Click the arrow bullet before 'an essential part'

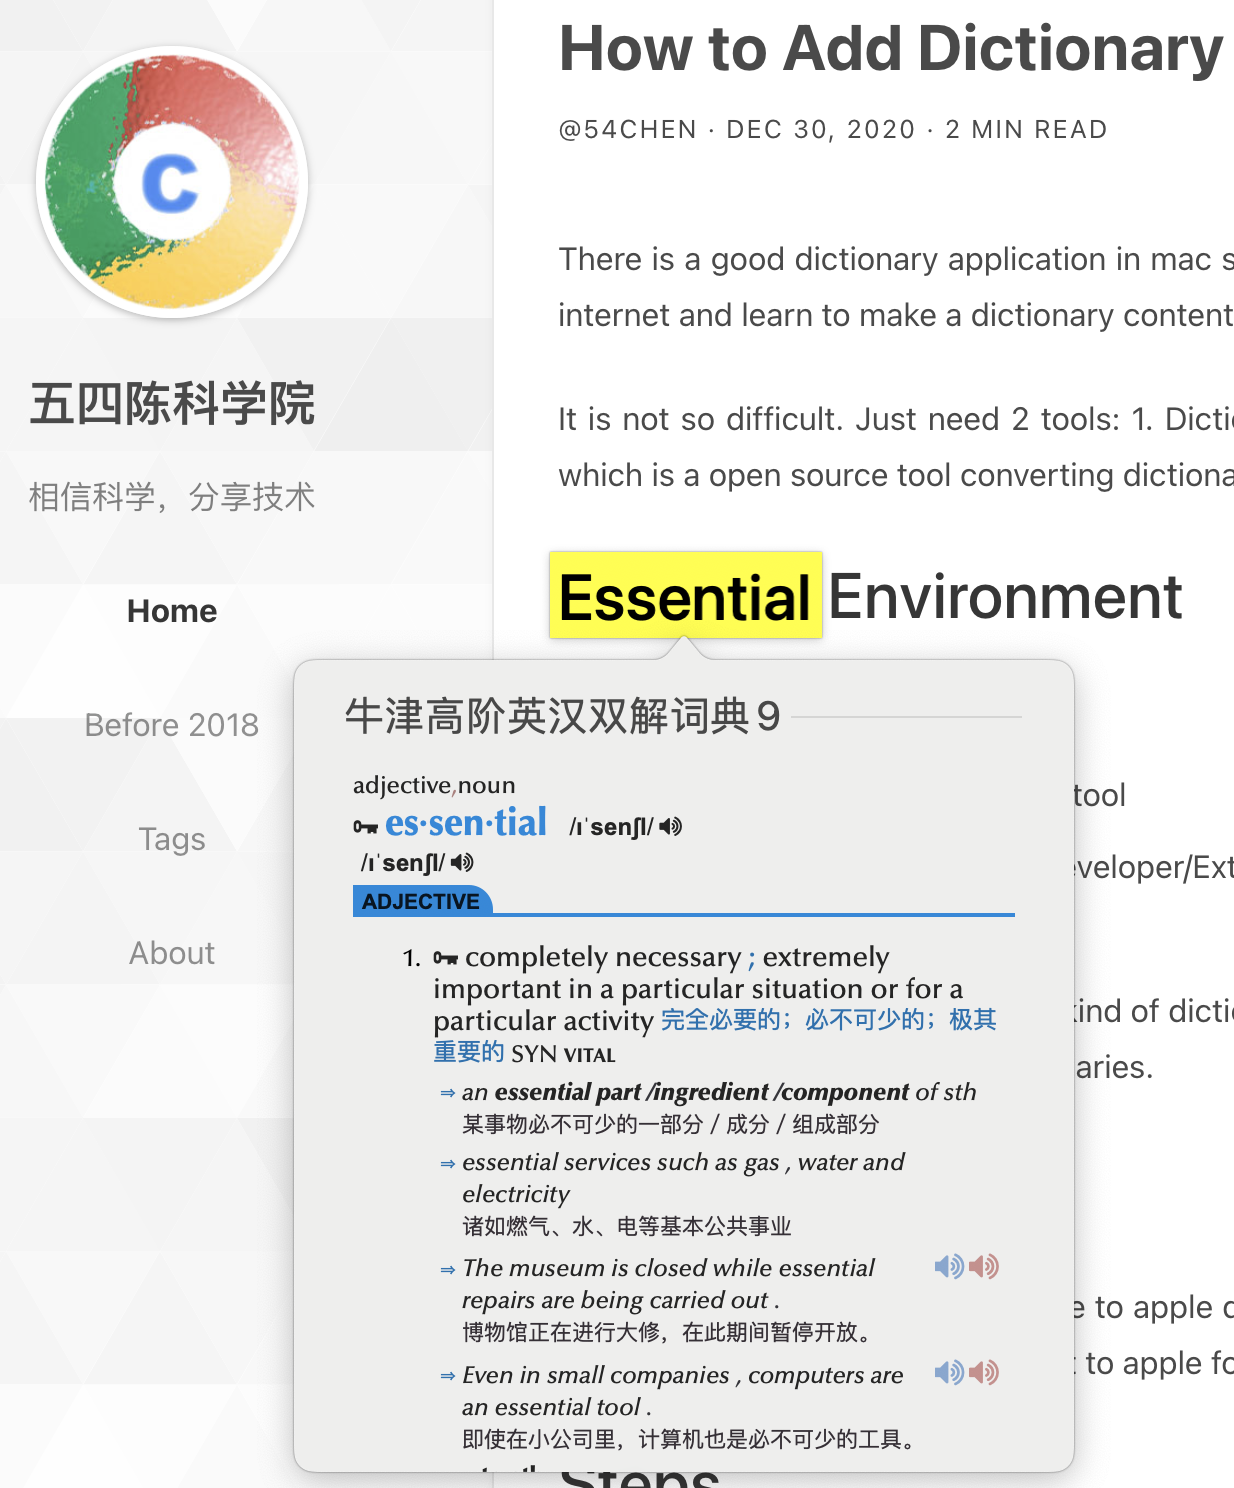click(447, 1093)
